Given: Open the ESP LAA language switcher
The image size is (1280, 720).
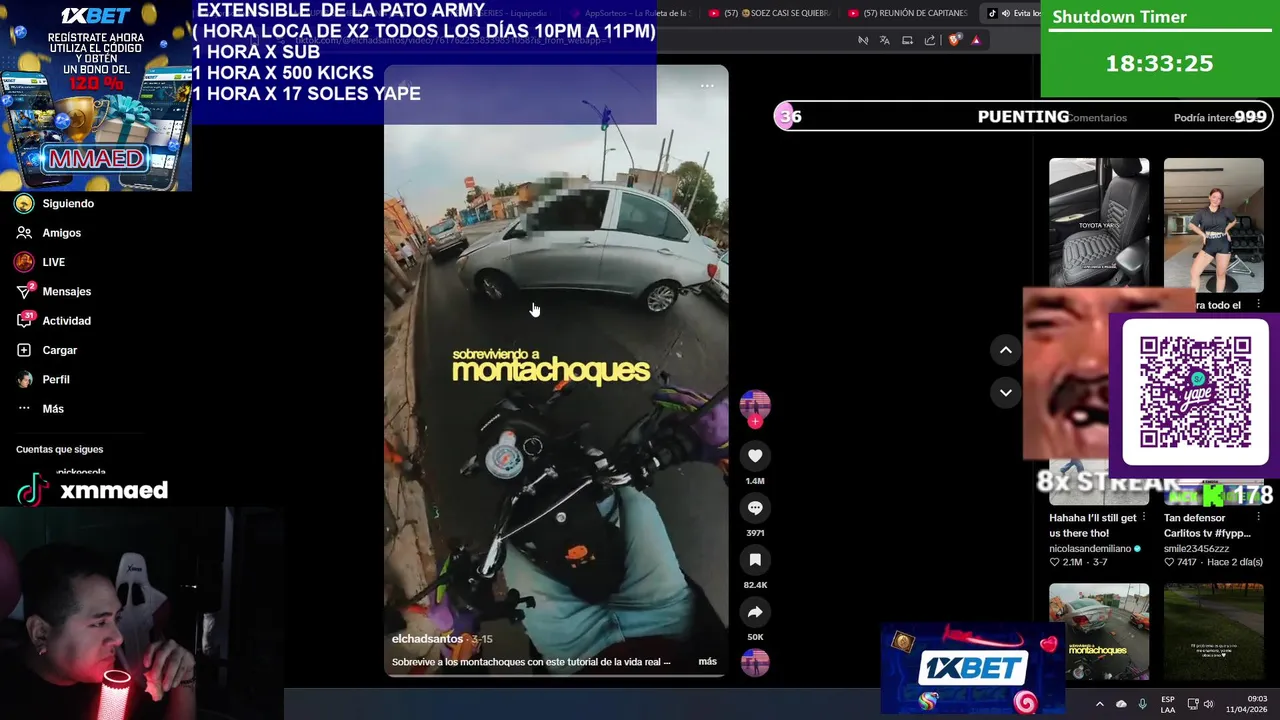Looking at the screenshot, I should (1168, 704).
